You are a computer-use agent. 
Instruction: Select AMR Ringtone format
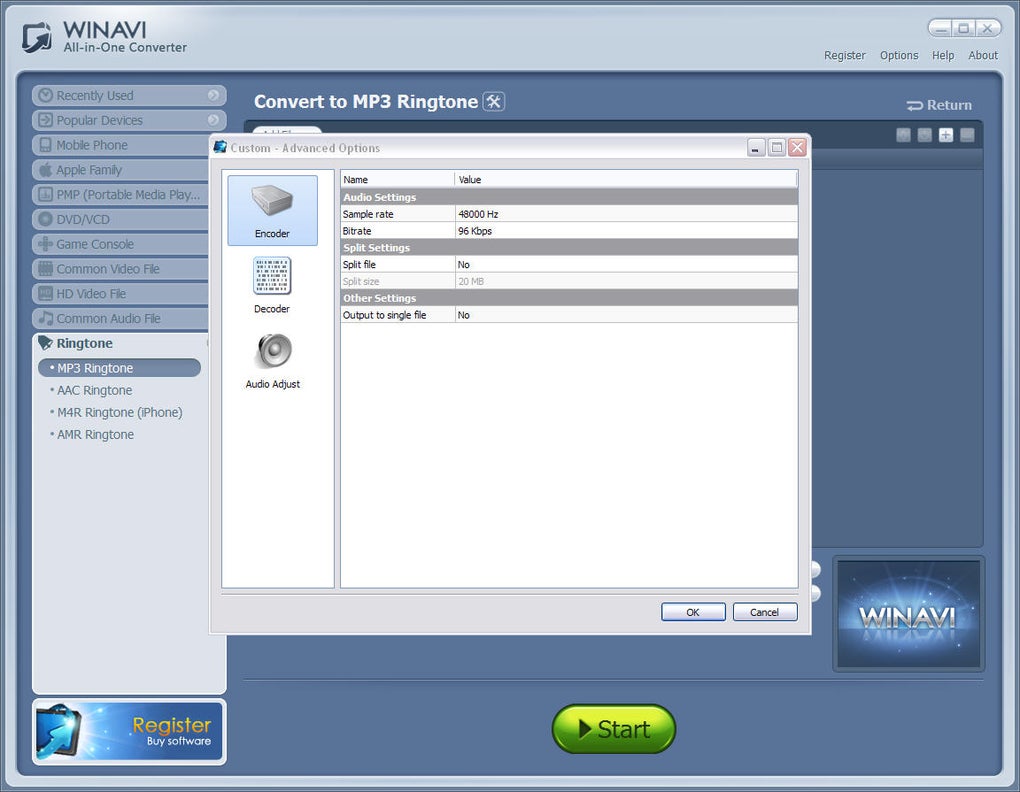95,434
